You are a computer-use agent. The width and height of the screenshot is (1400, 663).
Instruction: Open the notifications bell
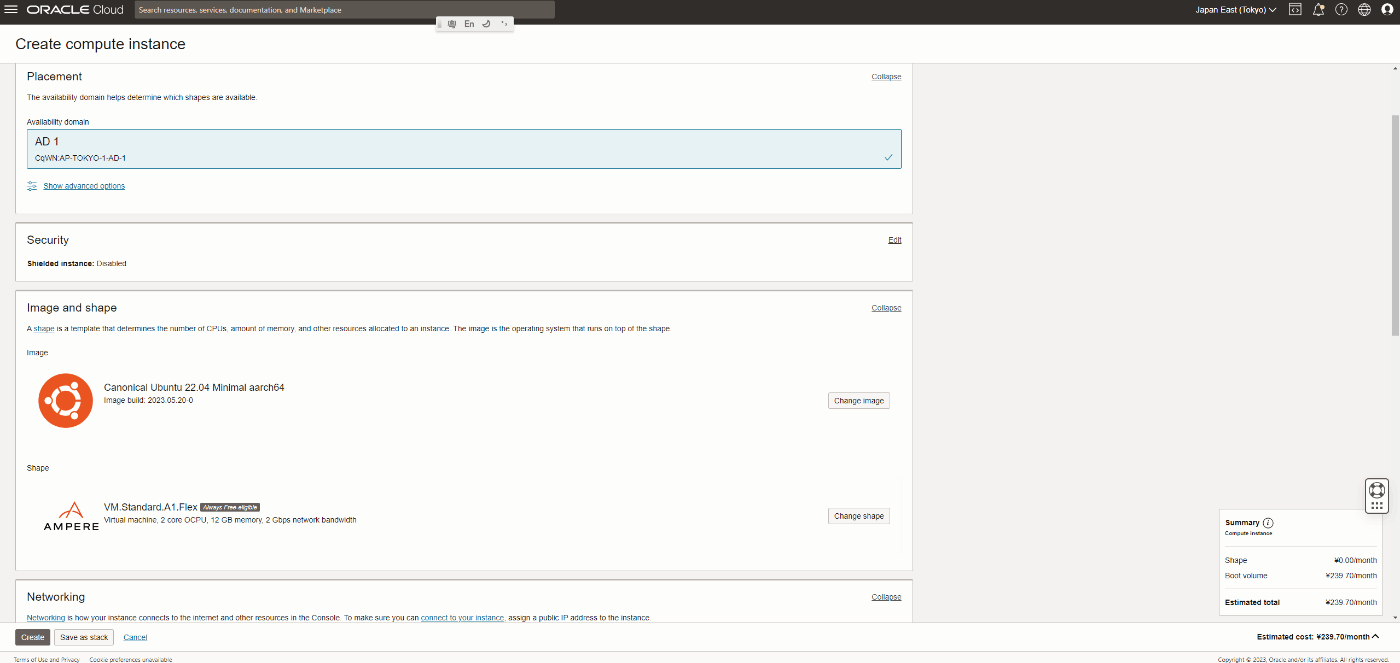1318,9
